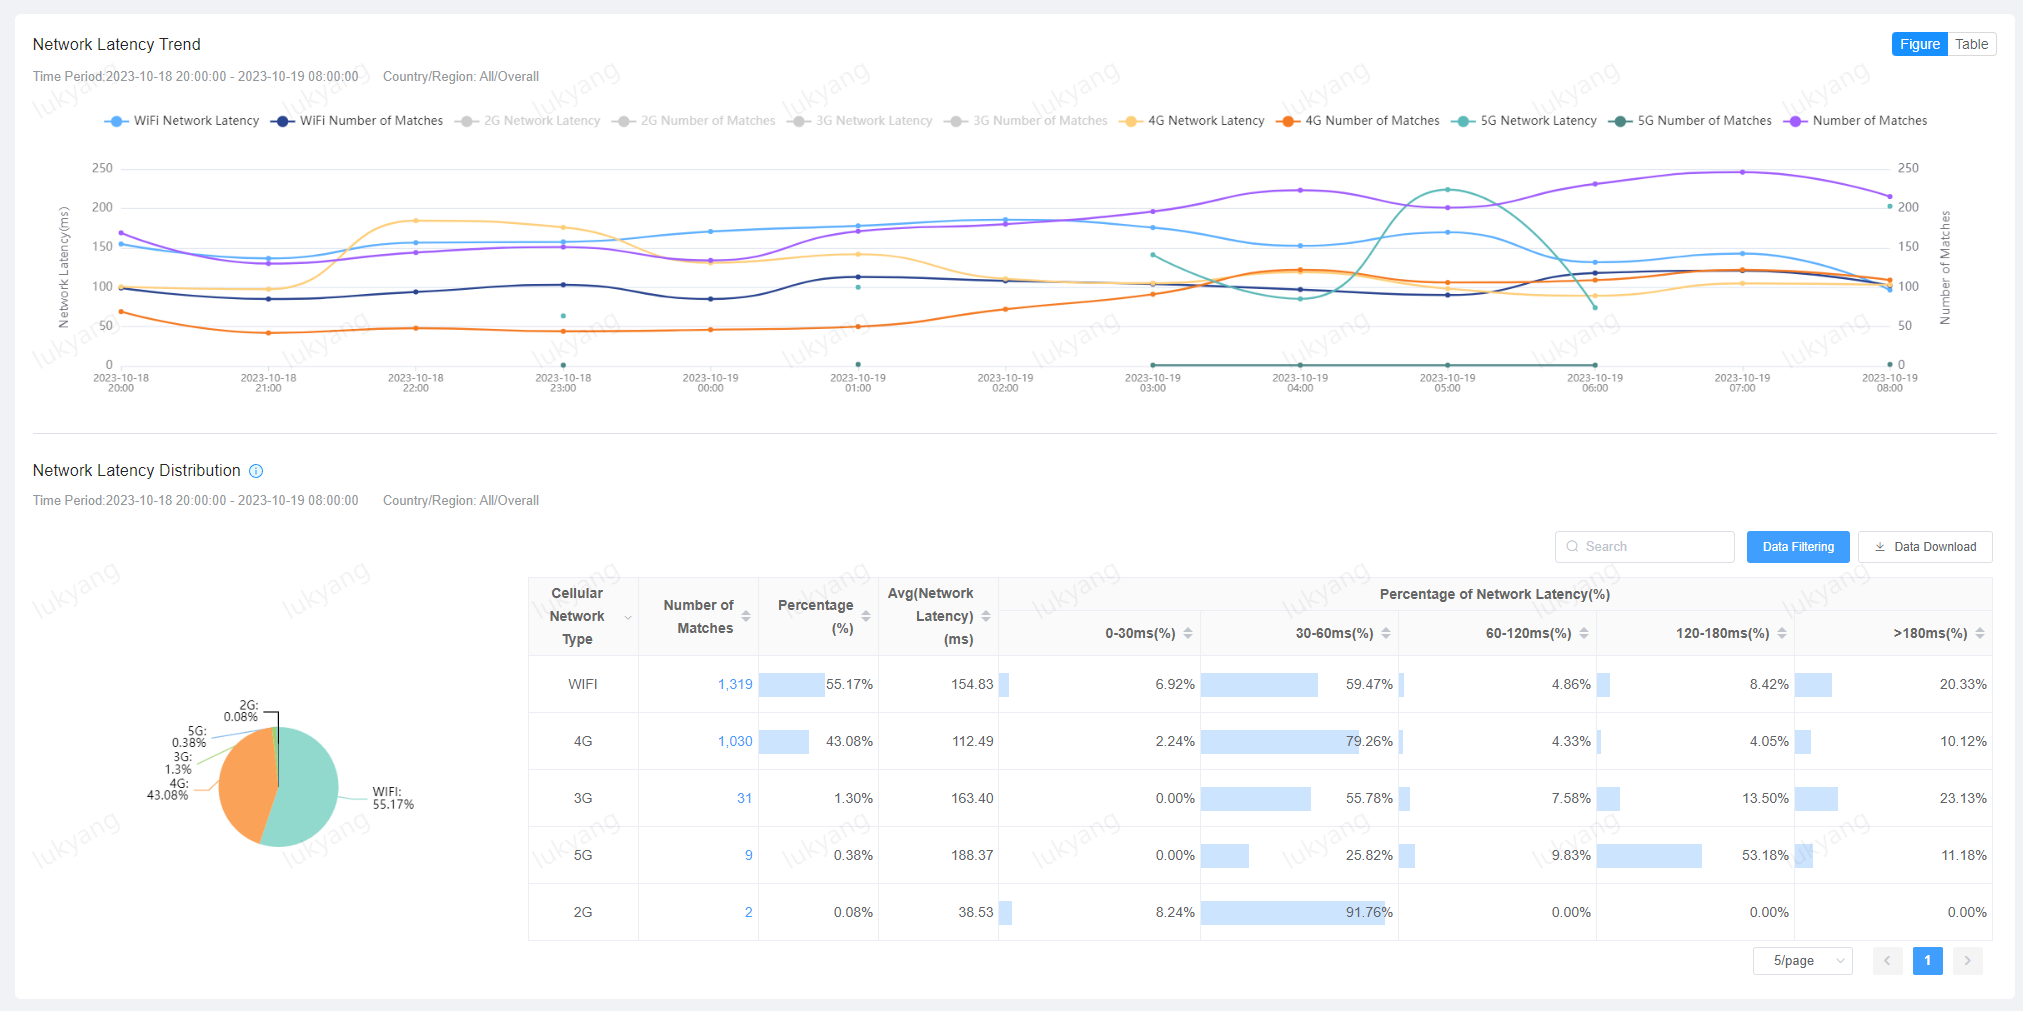Image resolution: width=2023 pixels, height=1011 pixels.
Task: Click the Data Filtering button
Action: click(x=1797, y=546)
